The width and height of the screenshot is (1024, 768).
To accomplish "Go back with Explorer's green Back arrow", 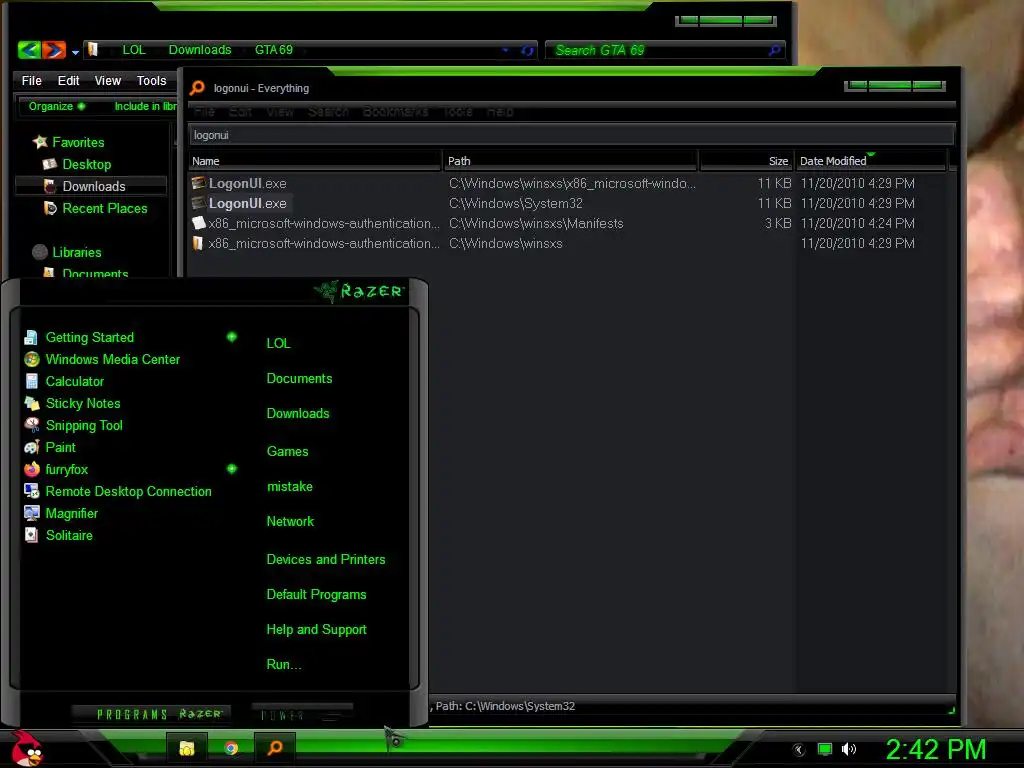I will pos(29,50).
